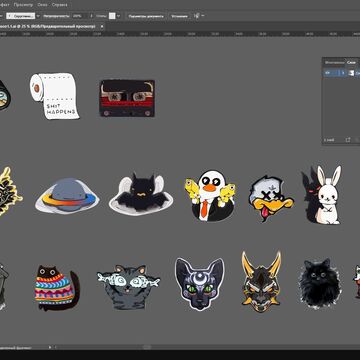The image size is (360, 360).
Task: Expand the brush definition dropdown arrow
Action: 38,16
